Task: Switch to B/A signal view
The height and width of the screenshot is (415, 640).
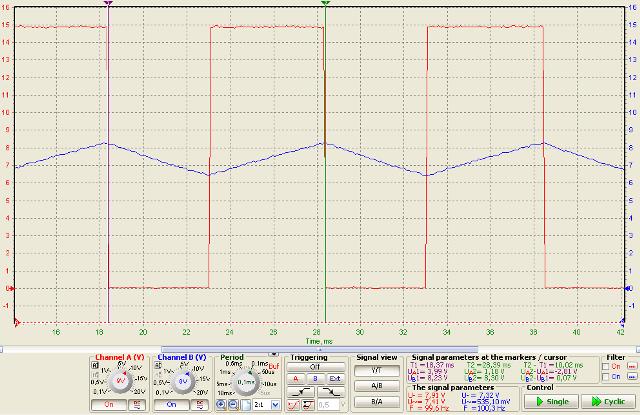Action: pos(376,401)
